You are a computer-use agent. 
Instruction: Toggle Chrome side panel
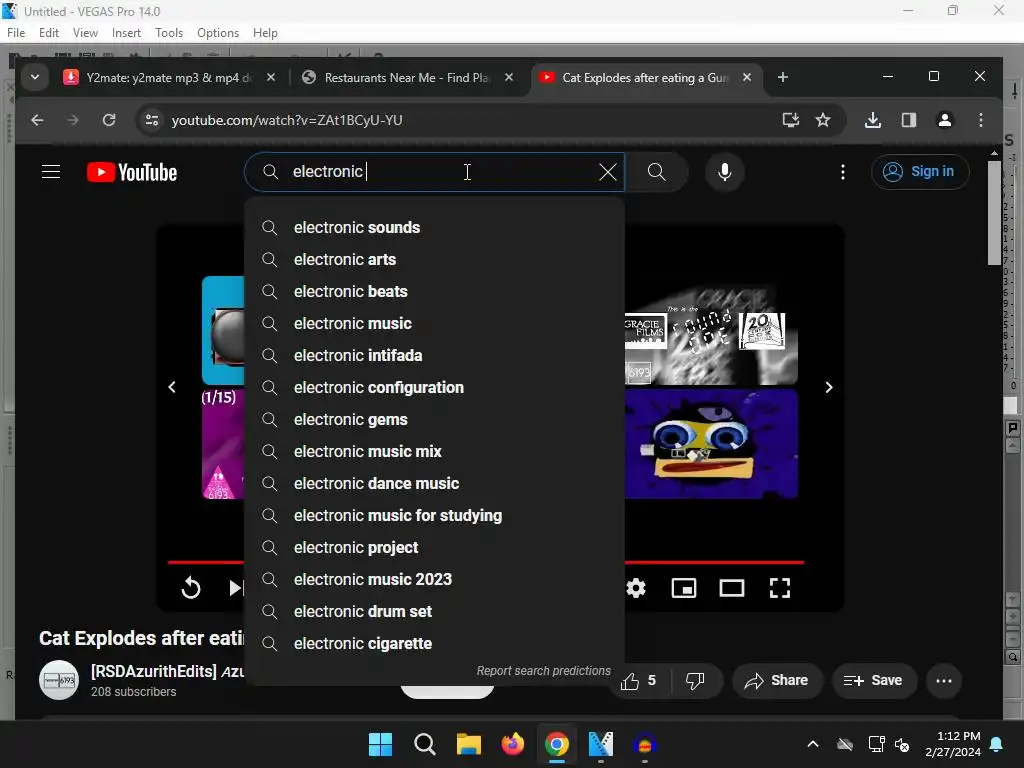coord(908,120)
